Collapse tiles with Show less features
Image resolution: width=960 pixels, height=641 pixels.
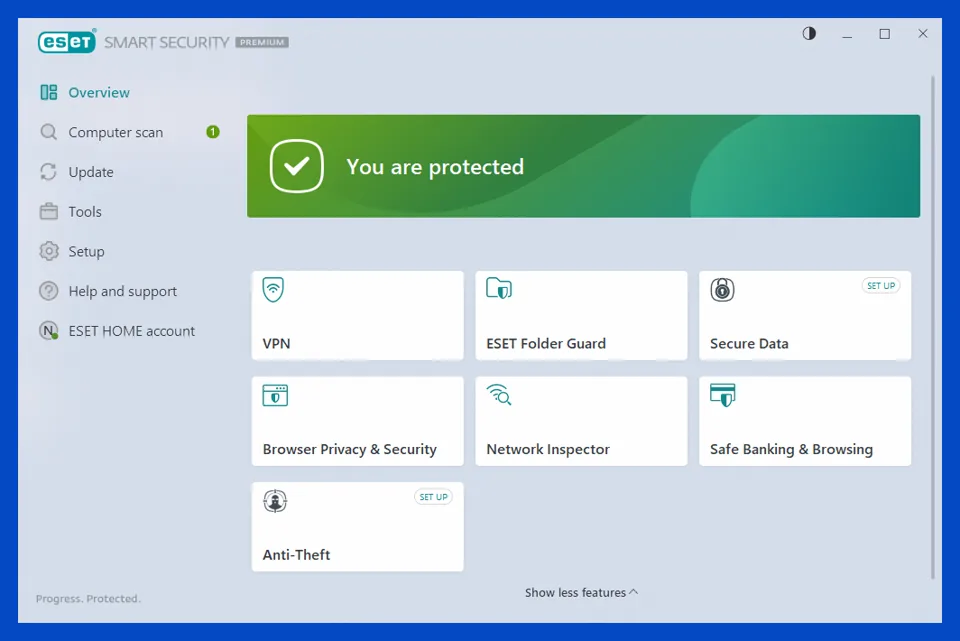coord(581,593)
